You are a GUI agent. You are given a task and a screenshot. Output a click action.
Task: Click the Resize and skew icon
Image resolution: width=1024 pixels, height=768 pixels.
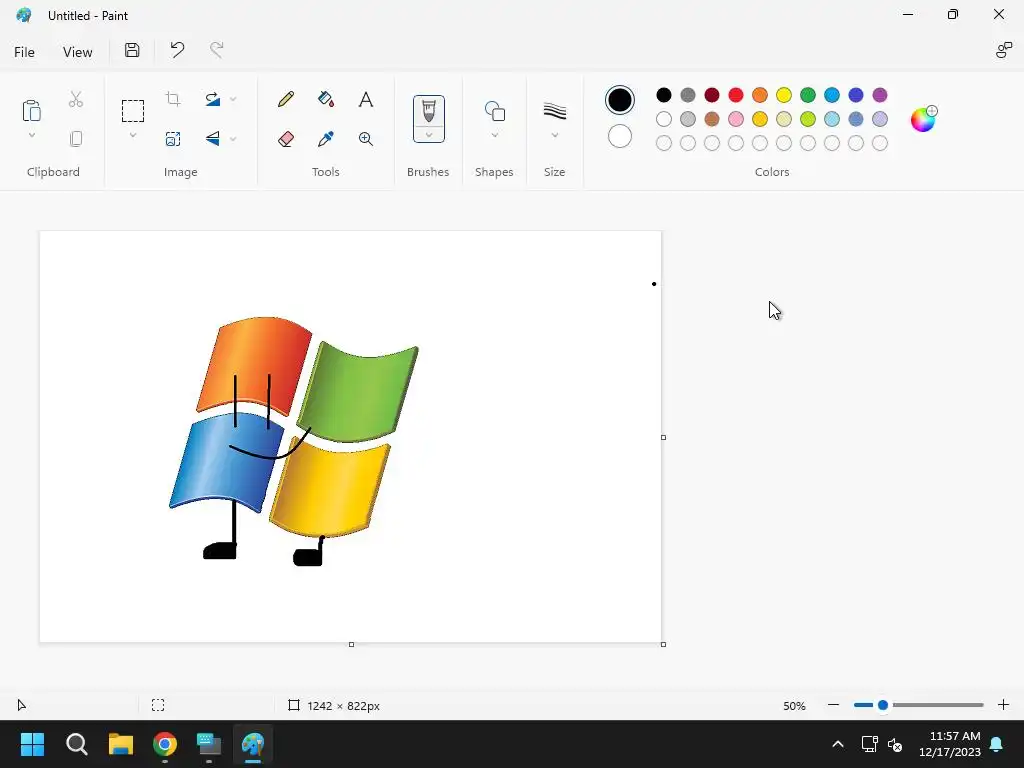tap(173, 139)
